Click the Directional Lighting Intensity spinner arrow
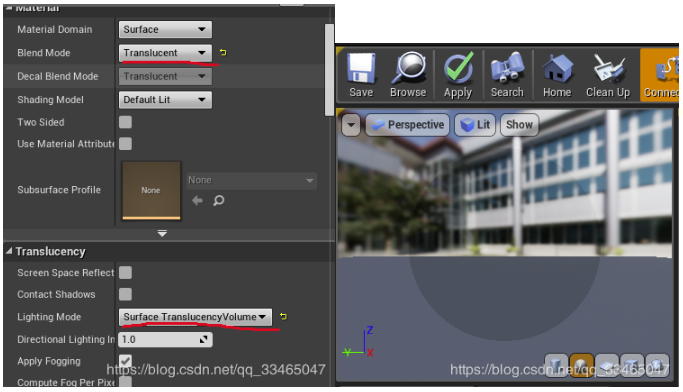Image resolution: width=683 pixels, height=392 pixels. [203, 339]
